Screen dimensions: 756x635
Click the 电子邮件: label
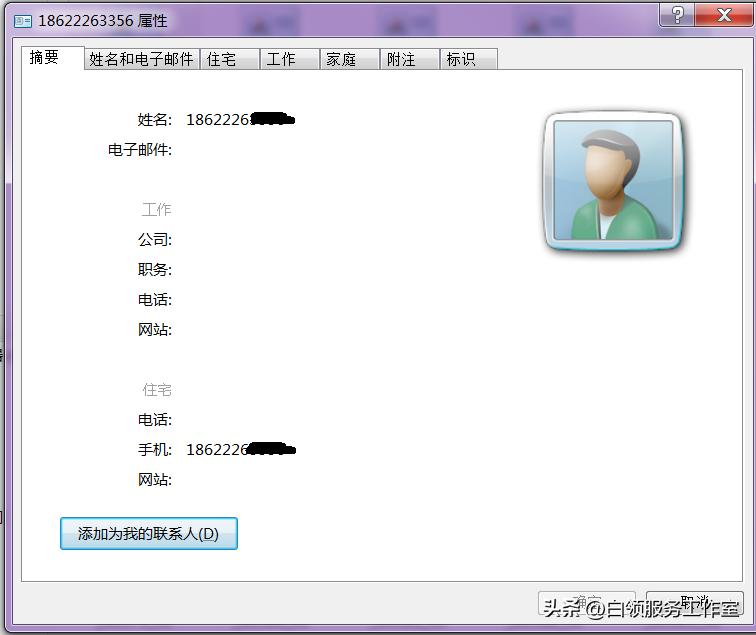[x=140, y=150]
